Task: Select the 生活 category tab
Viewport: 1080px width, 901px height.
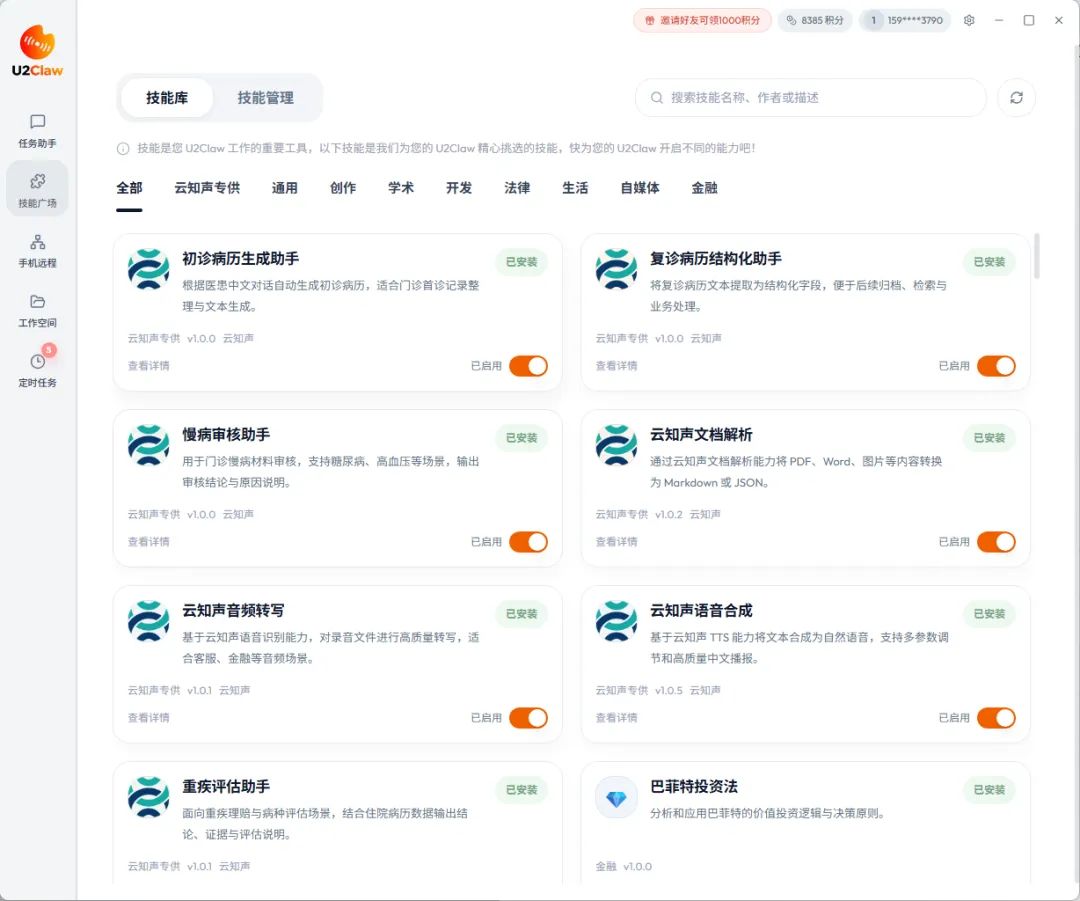Action: pyautogui.click(x=575, y=188)
